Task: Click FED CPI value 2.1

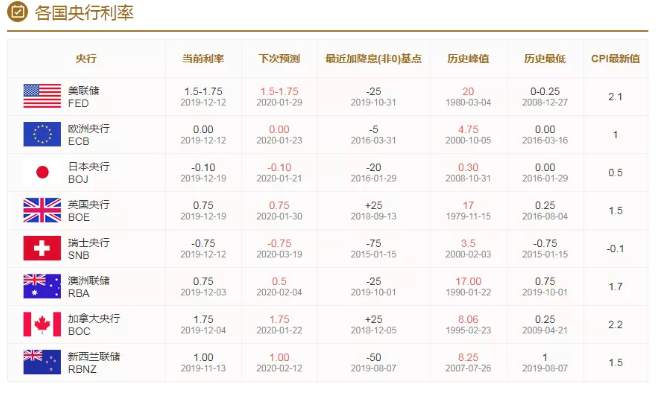Action: coord(615,97)
